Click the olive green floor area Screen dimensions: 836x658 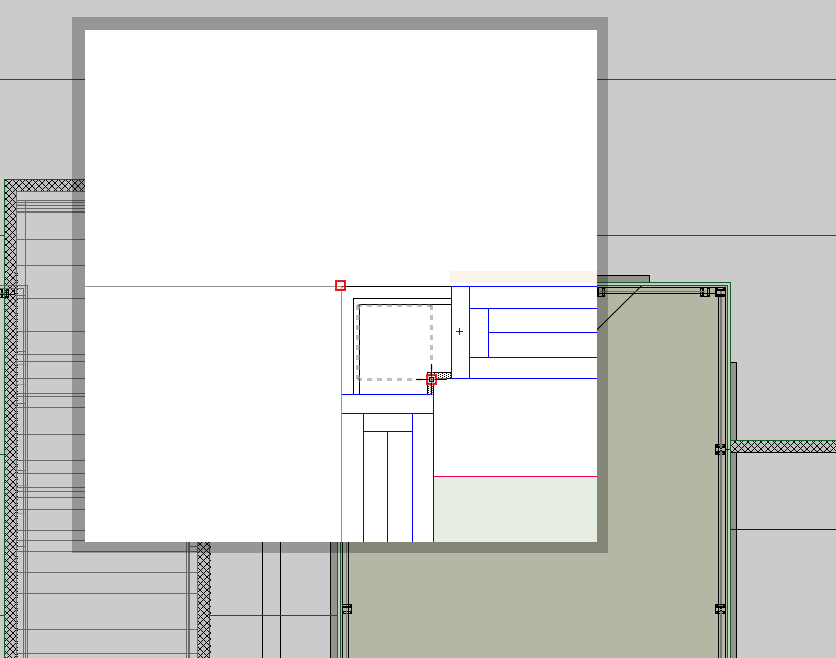tap(530, 600)
